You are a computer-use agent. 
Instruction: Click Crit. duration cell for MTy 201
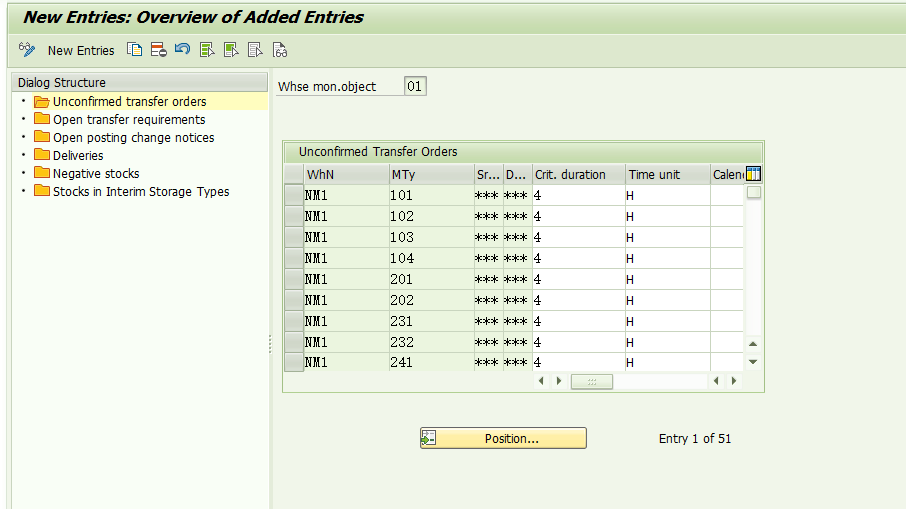point(578,279)
